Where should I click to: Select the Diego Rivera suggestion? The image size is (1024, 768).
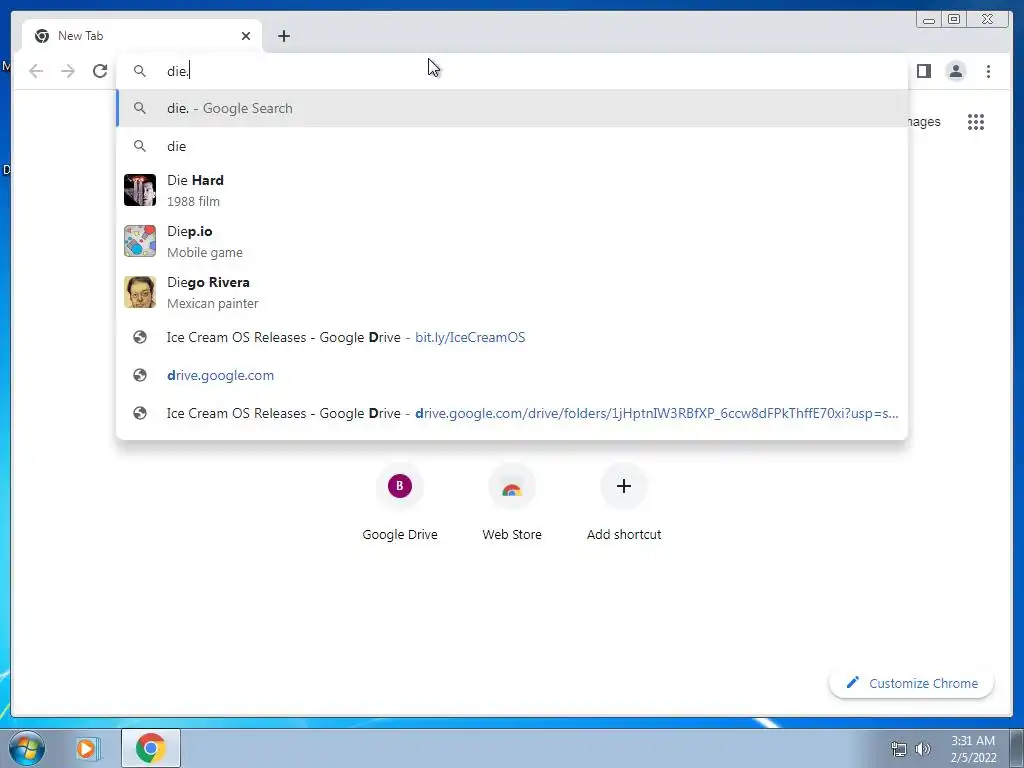512,292
